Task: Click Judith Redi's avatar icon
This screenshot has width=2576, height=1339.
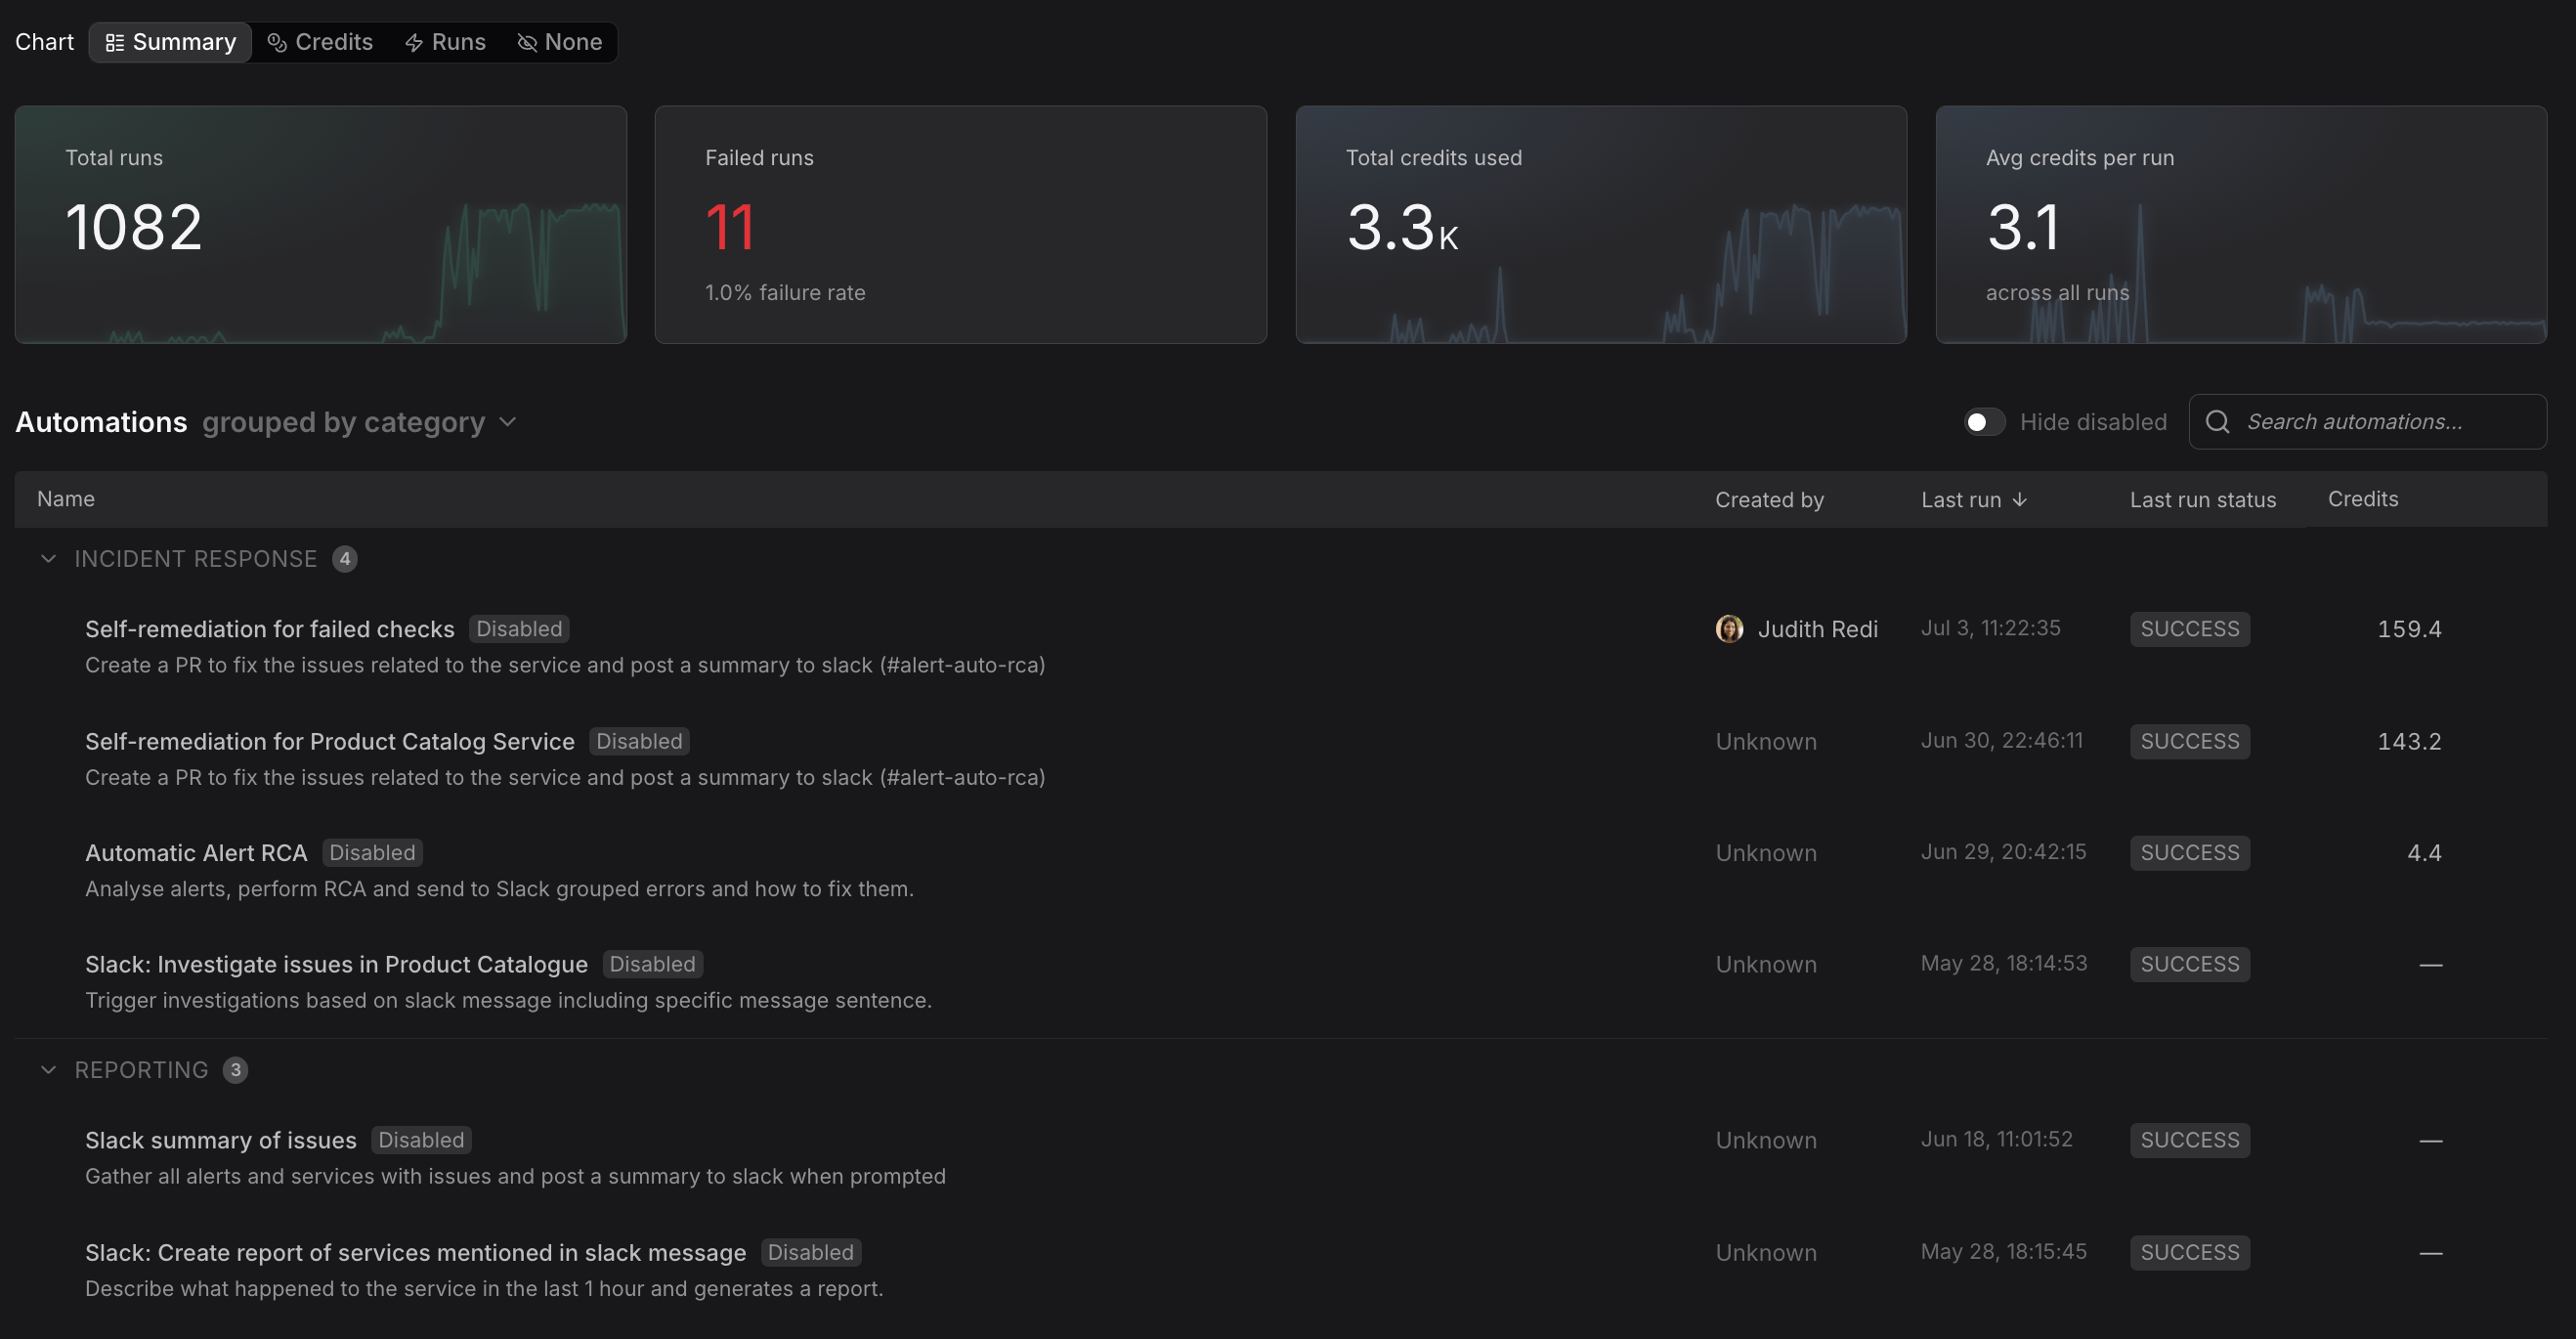Action: pos(1729,629)
